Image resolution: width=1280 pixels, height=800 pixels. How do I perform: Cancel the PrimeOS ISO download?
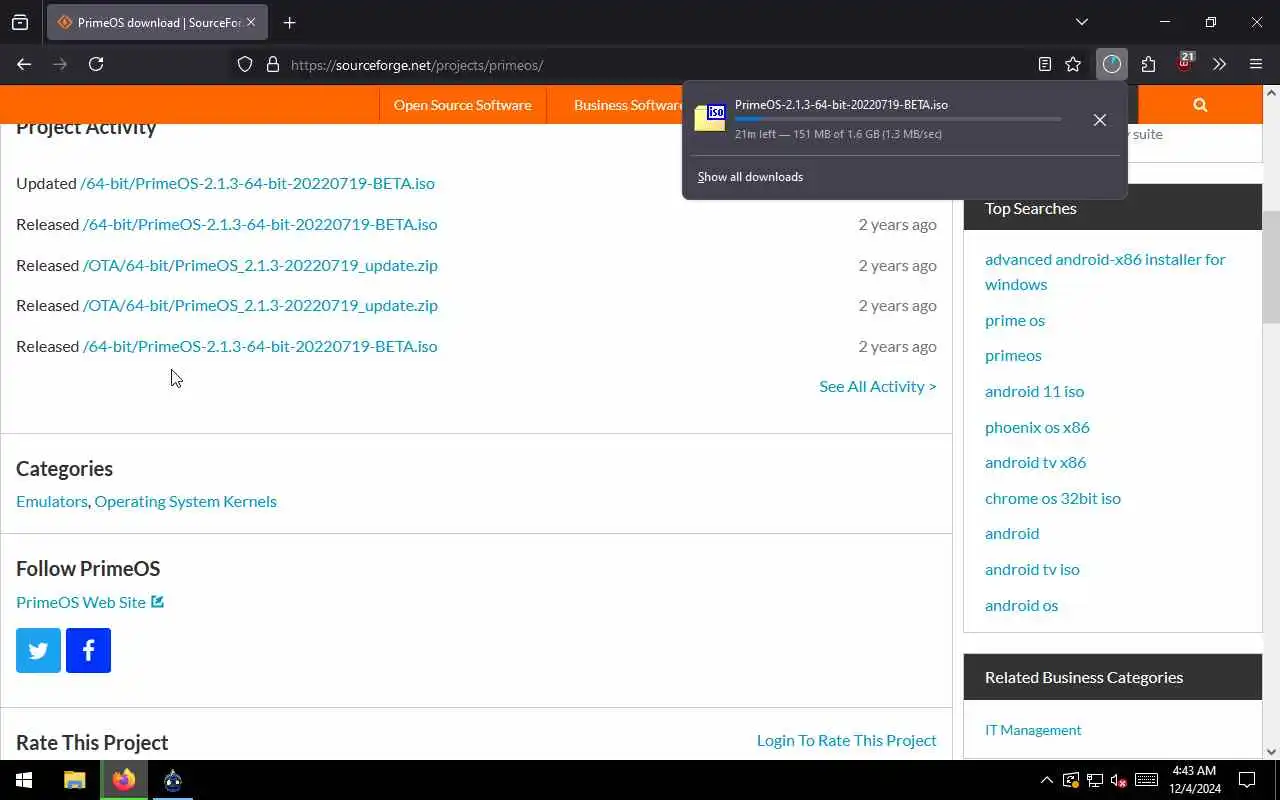coord(1100,119)
